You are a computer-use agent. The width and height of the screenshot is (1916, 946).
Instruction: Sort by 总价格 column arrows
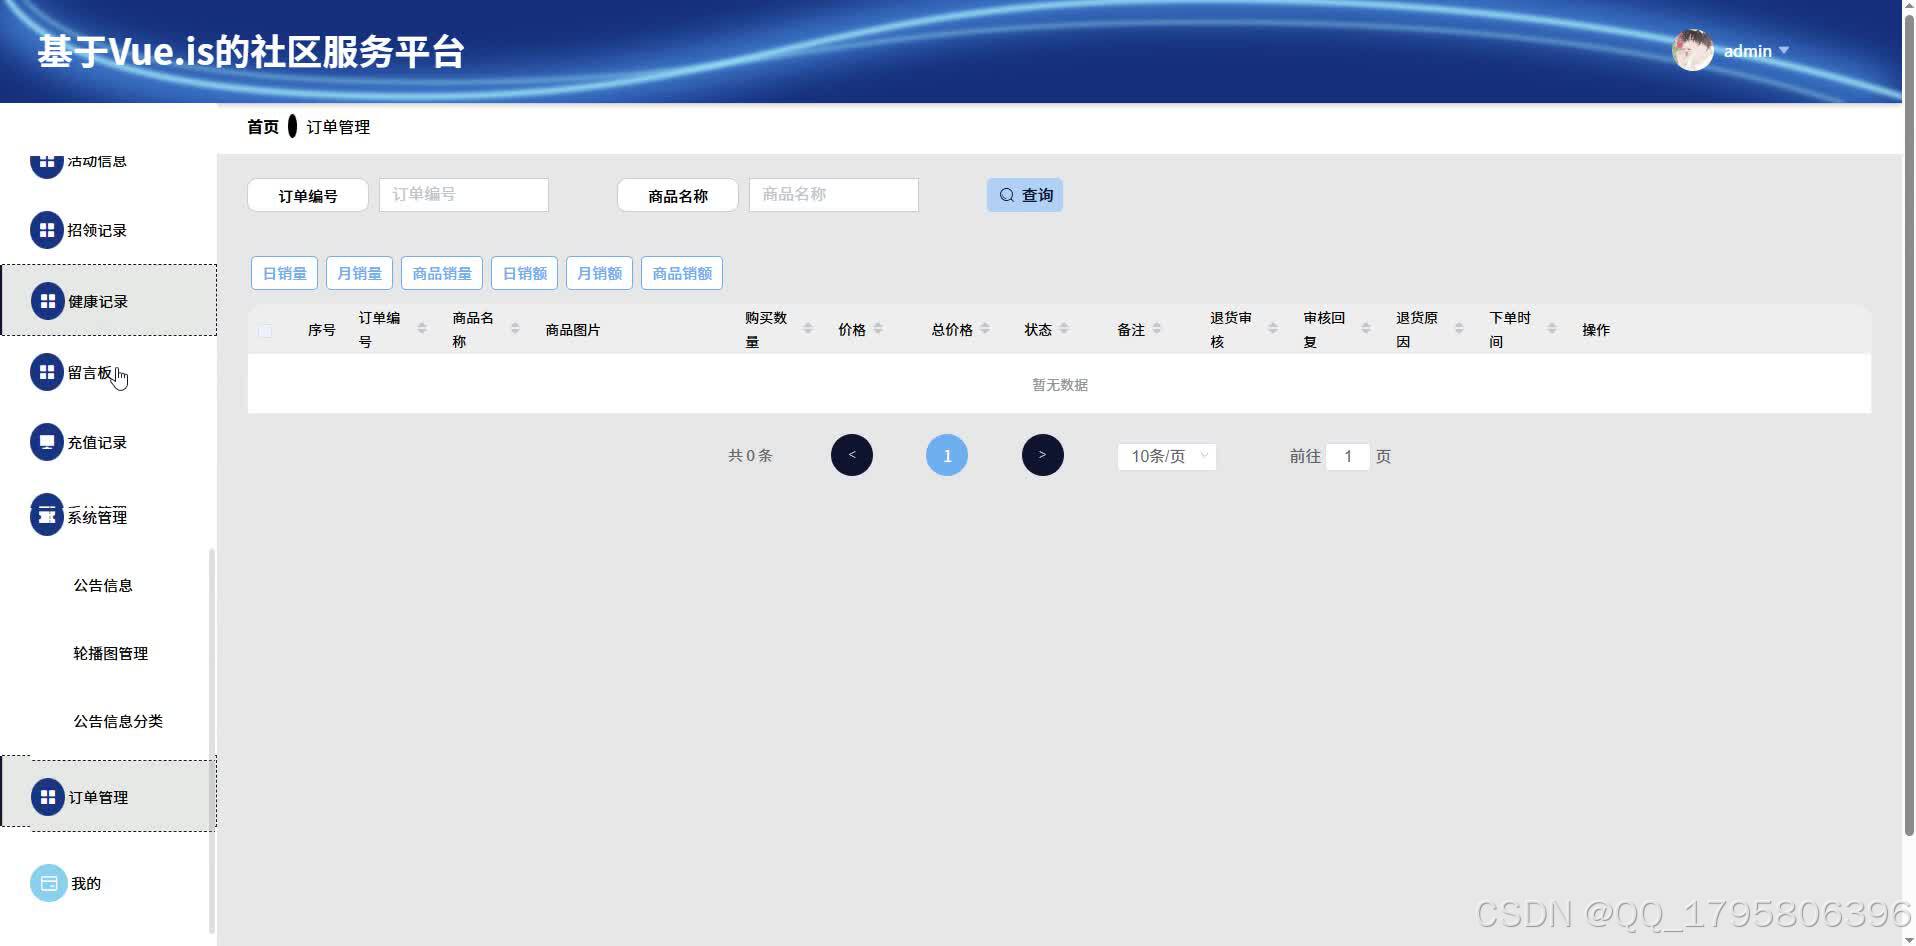pyautogui.click(x=985, y=328)
